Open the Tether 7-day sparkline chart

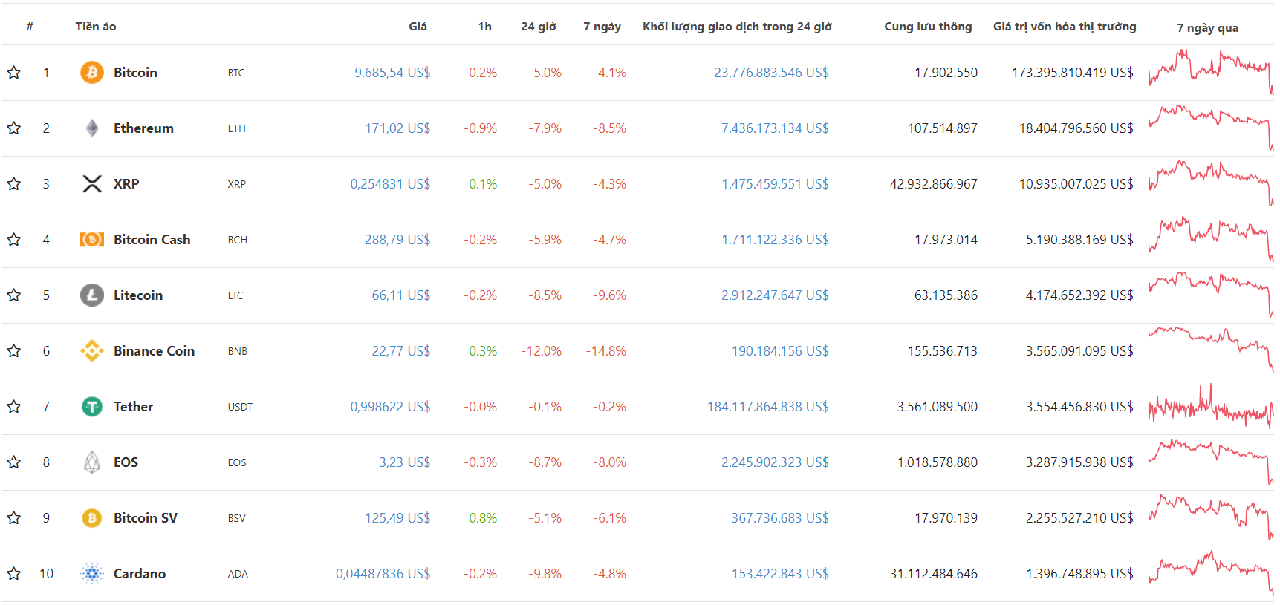click(1211, 407)
